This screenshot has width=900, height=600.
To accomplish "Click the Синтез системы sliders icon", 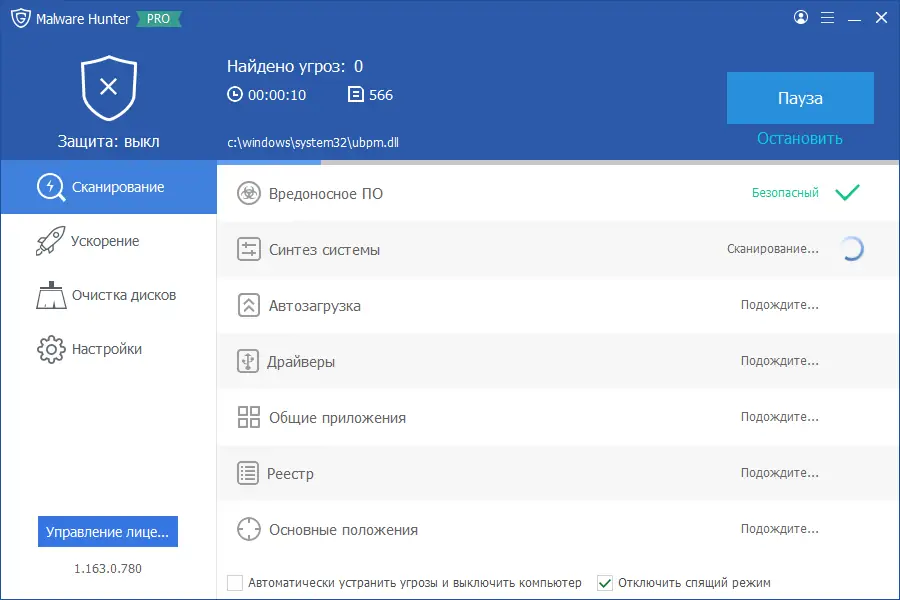I will point(249,250).
